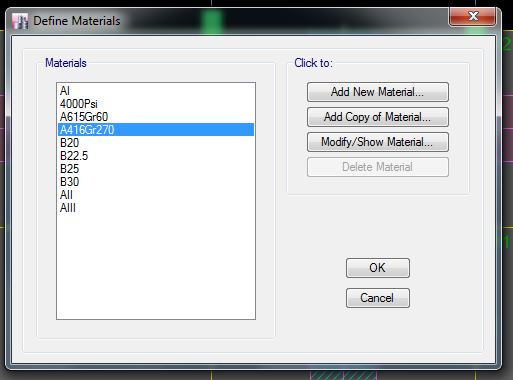Click Add New Material button
The height and width of the screenshot is (380, 513).
378,92
